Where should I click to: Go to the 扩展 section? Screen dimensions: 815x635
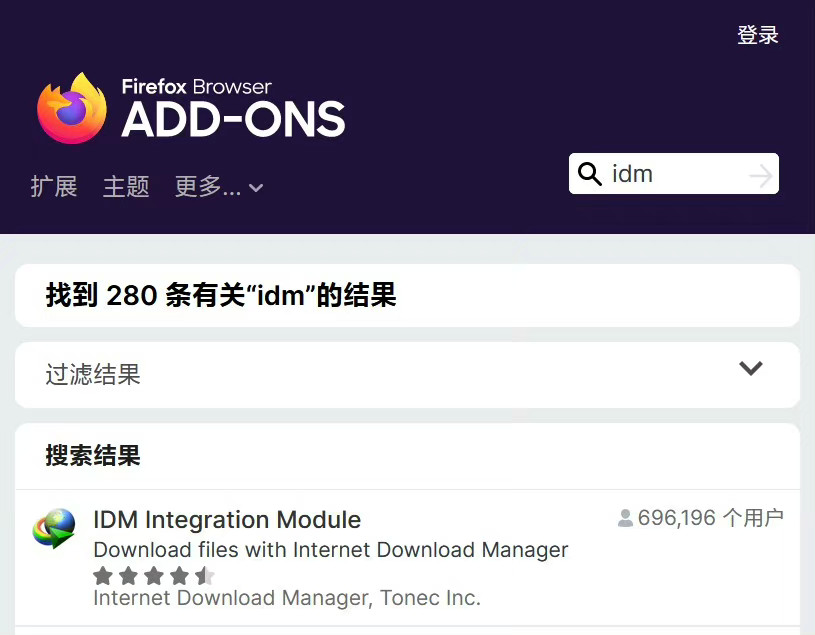(54, 187)
